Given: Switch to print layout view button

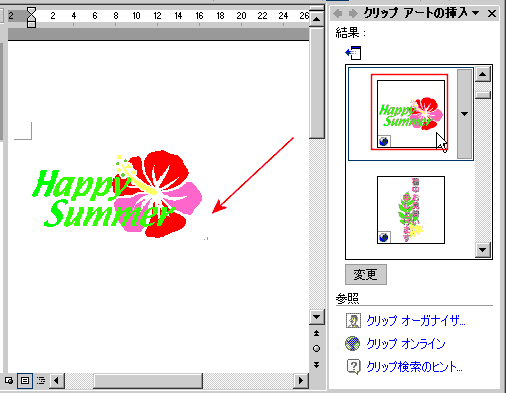Looking at the screenshot, I should 25,380.
